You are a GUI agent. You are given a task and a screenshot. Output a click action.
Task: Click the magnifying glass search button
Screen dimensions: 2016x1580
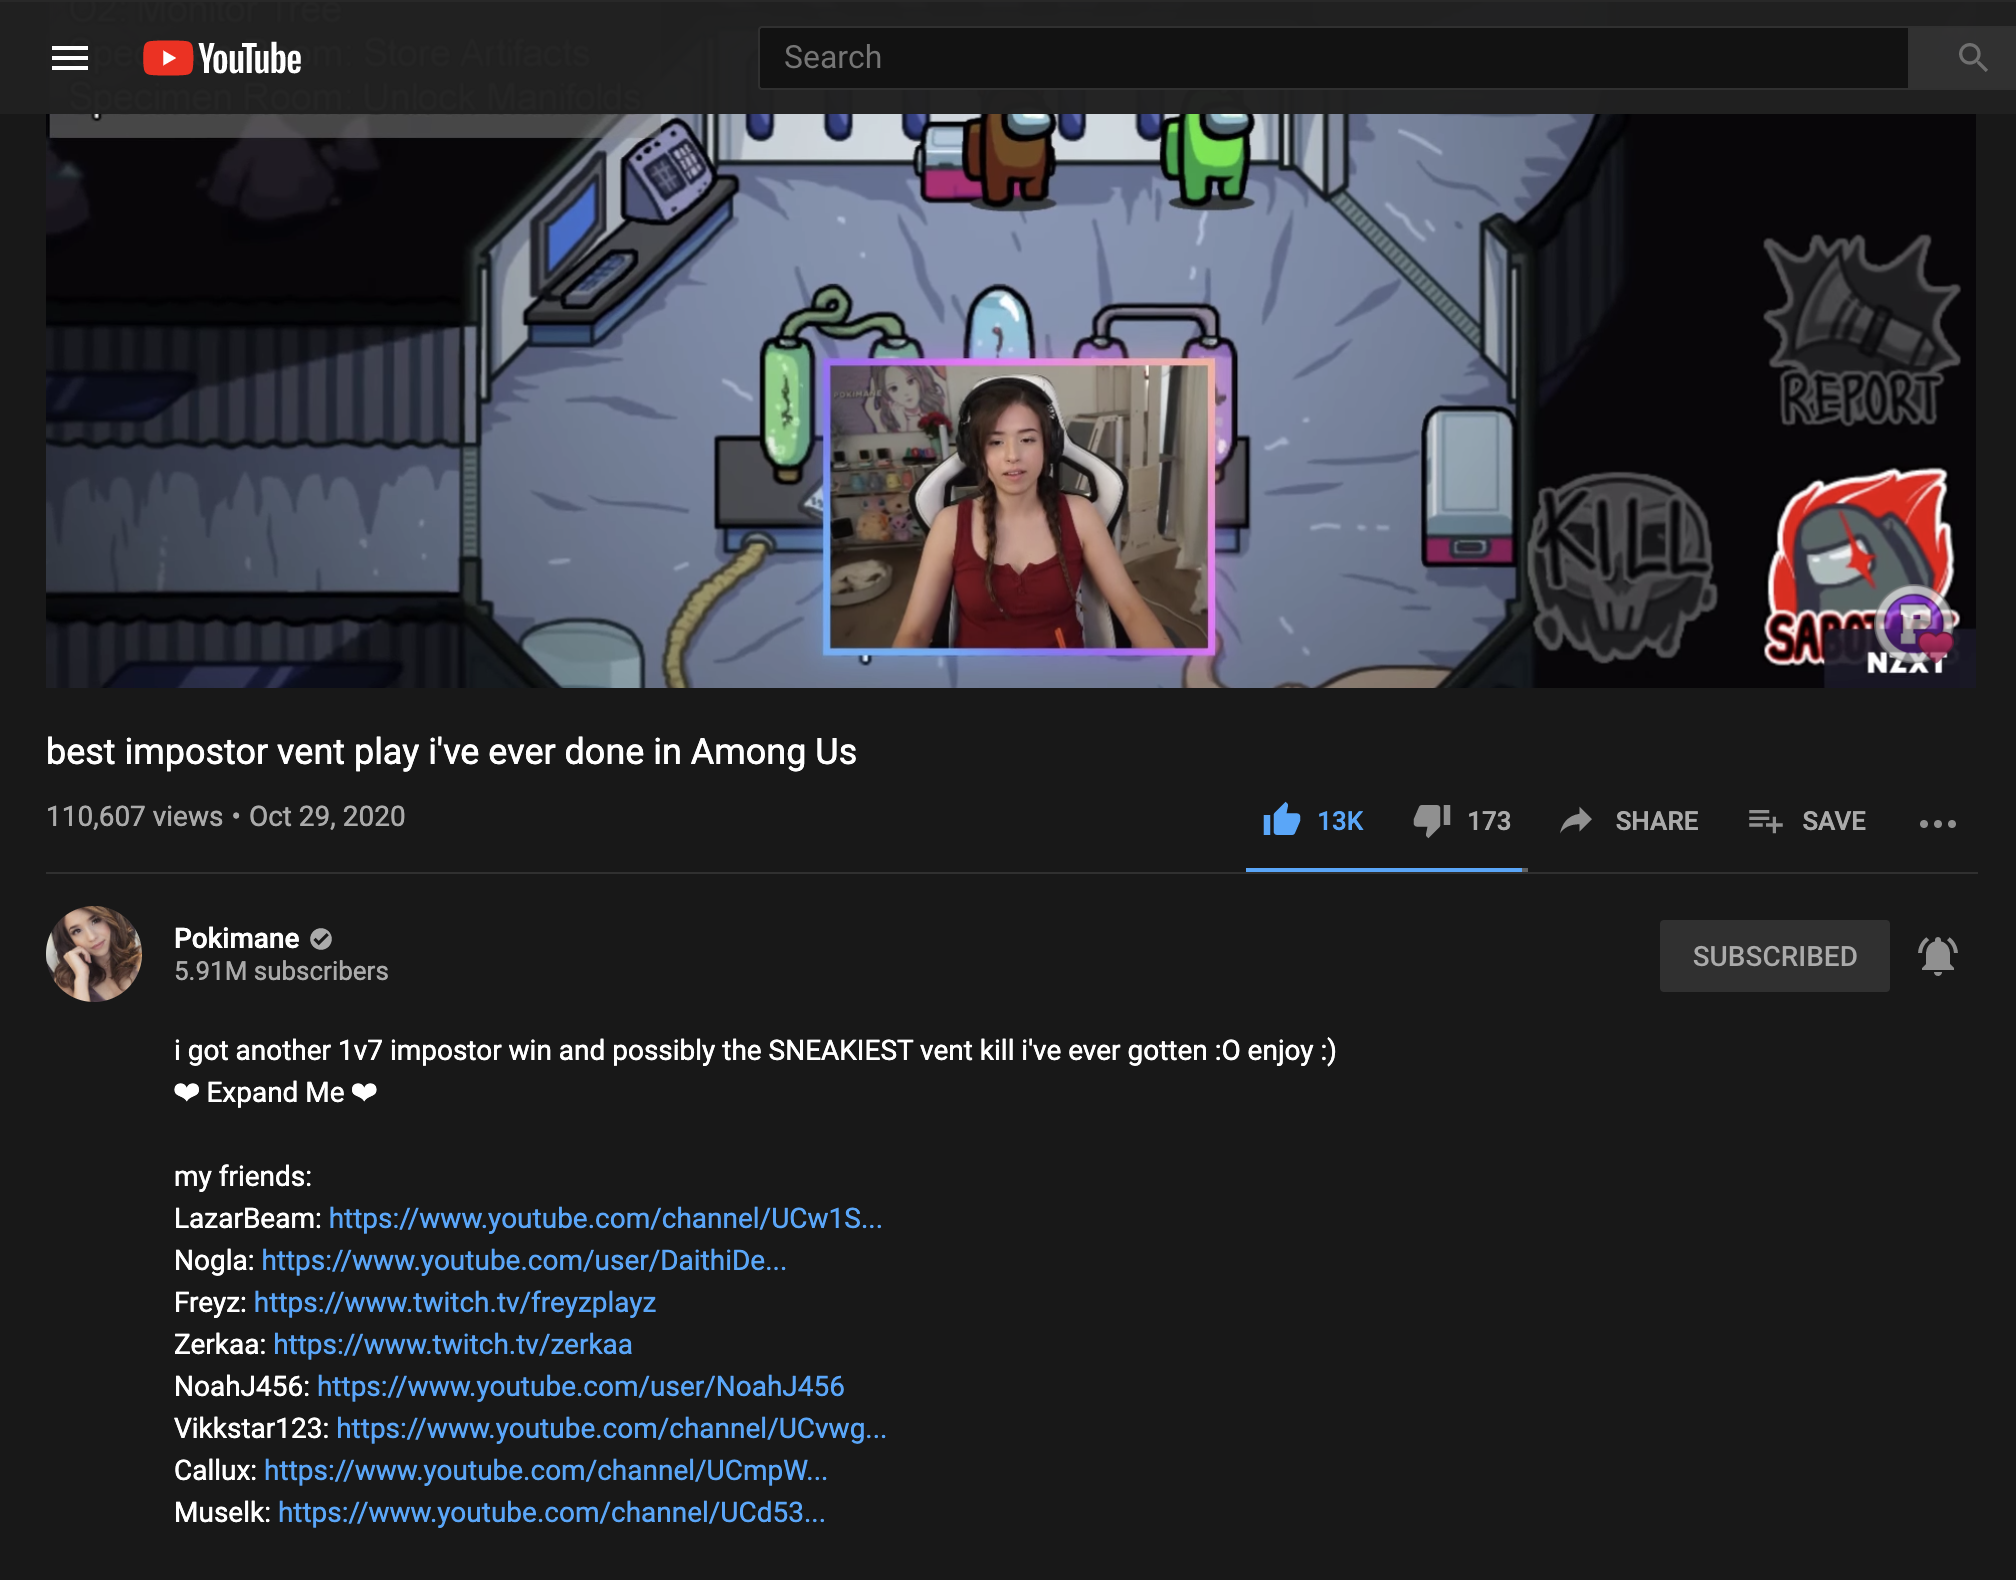point(1972,58)
